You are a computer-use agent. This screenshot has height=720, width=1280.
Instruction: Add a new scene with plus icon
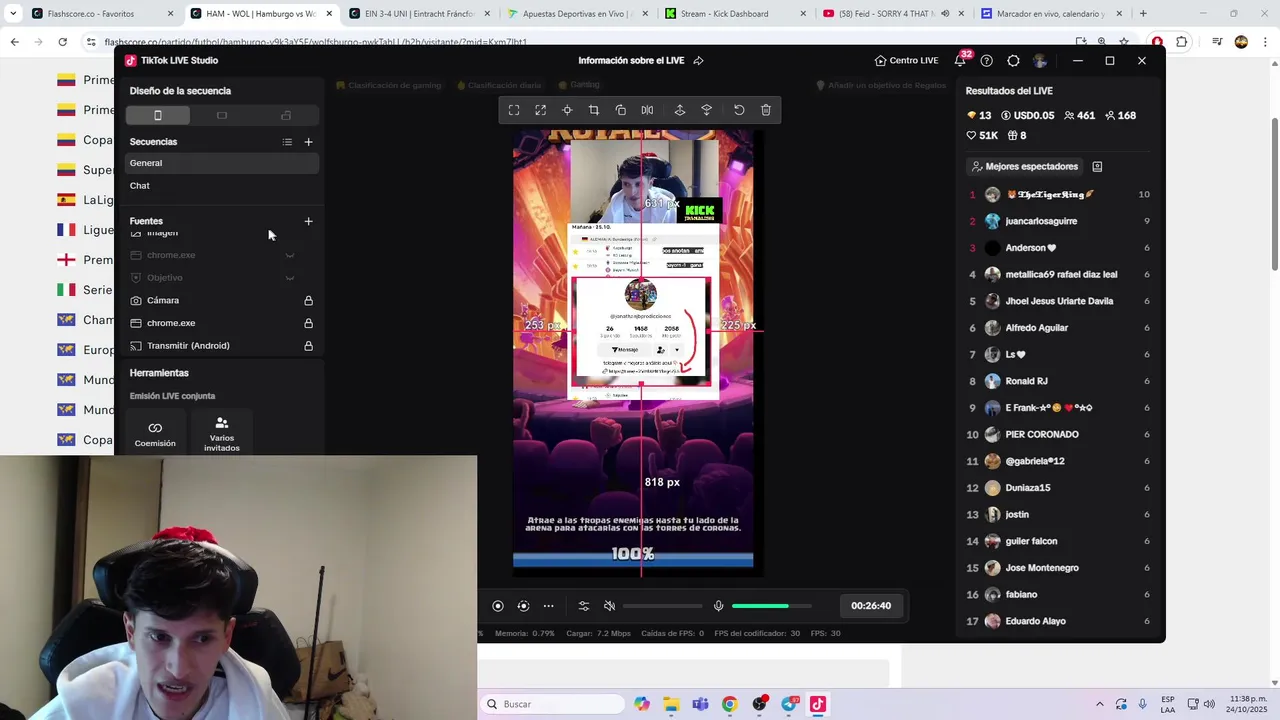308,142
